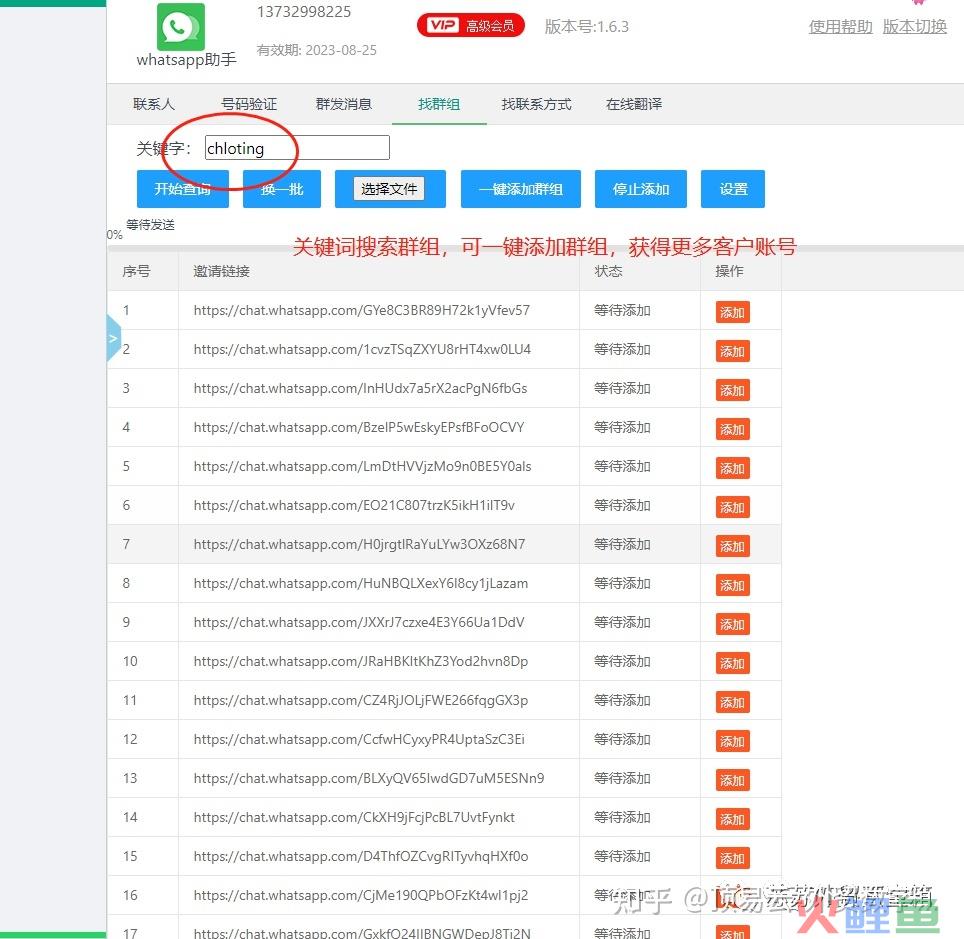Click the 邀请链接 column header

click(221, 271)
